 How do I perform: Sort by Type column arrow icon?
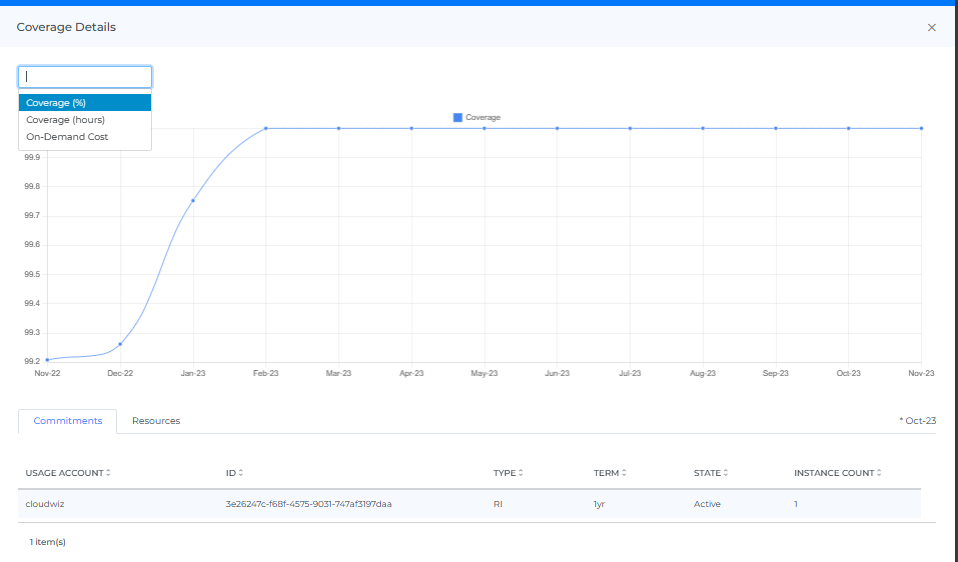tap(521, 473)
